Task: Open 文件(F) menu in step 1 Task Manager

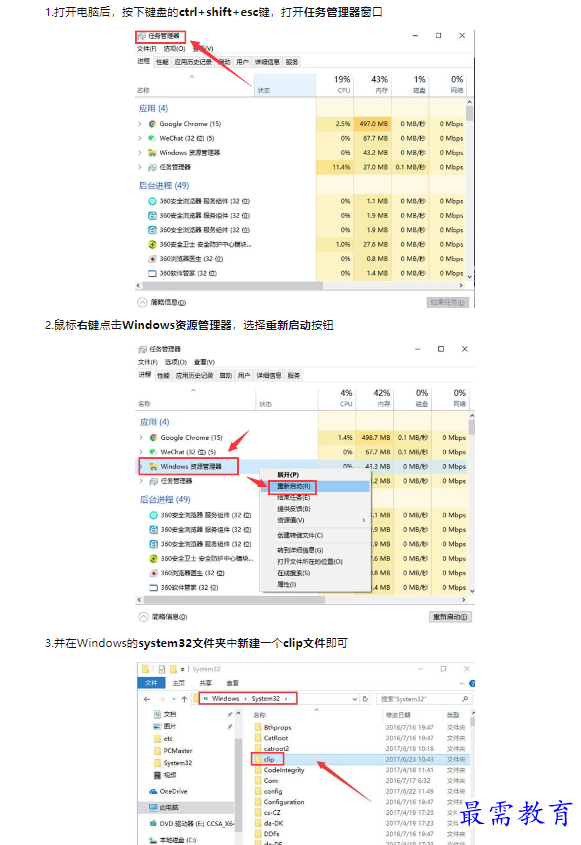Action: pyautogui.click(x=147, y=49)
